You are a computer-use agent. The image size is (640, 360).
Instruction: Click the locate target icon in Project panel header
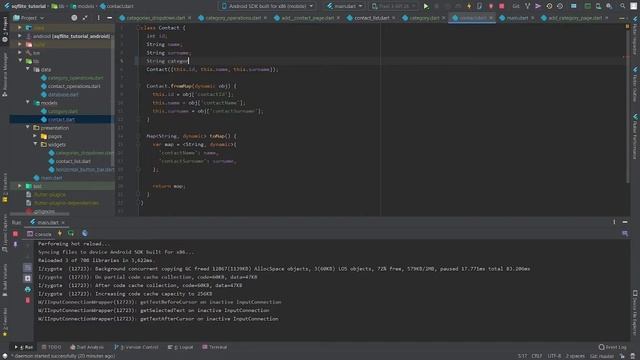74,18
